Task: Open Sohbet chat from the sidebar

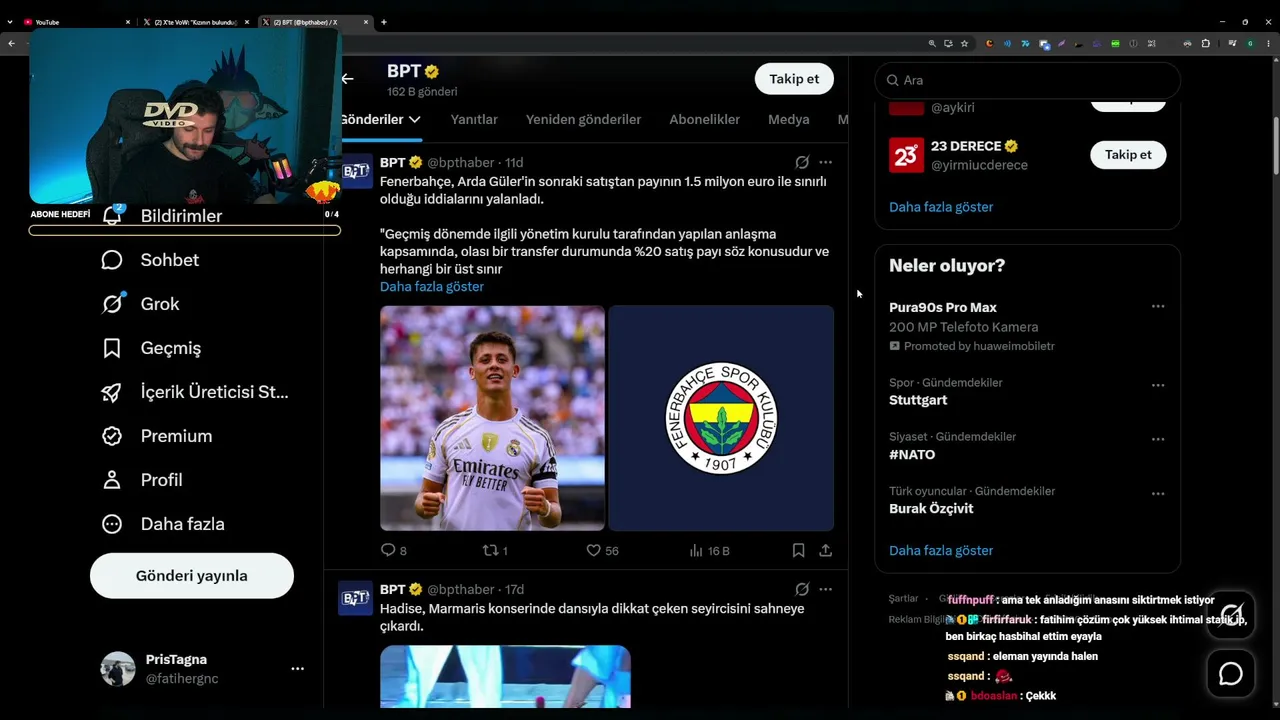Action: [x=112, y=260]
